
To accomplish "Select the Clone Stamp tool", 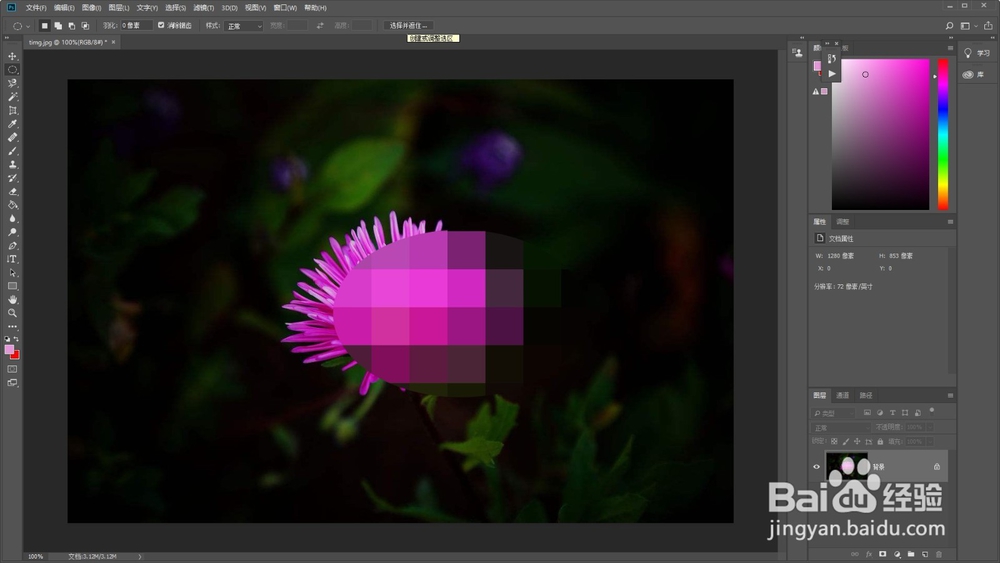I will pos(12,165).
